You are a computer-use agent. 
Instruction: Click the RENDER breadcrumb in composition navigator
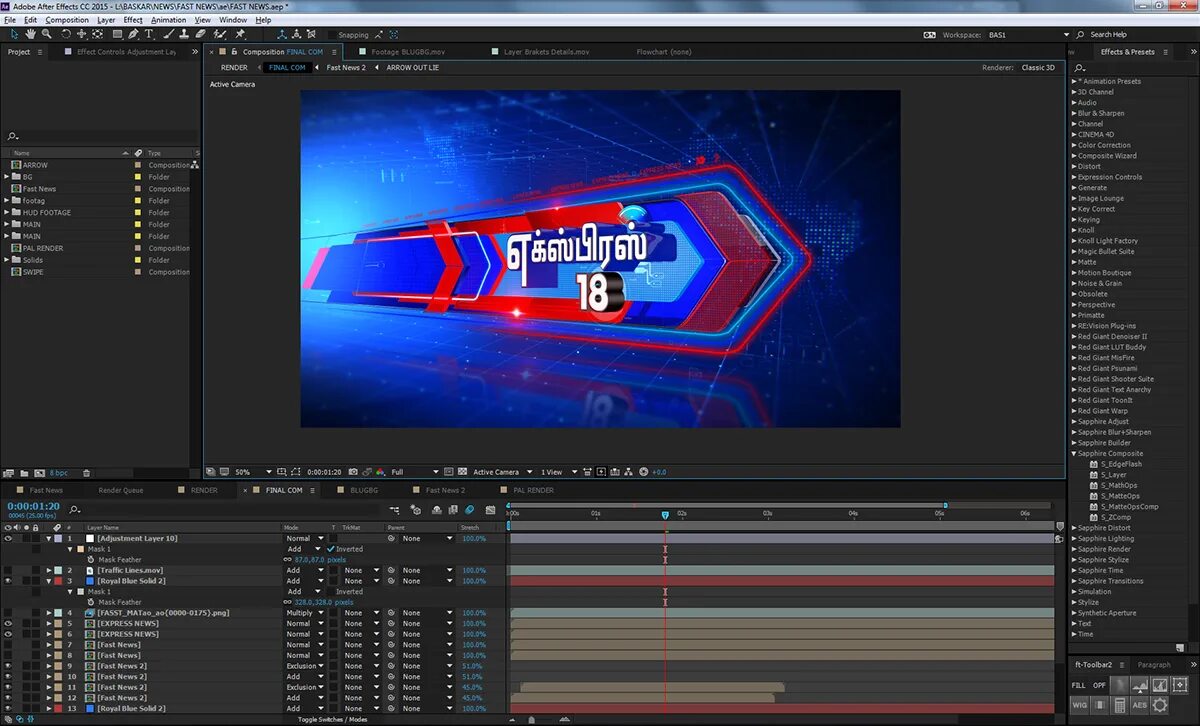(x=234, y=68)
